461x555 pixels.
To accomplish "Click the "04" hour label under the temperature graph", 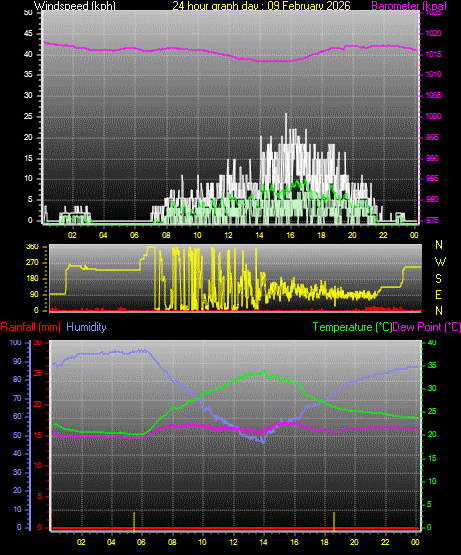I will click(x=111, y=542).
